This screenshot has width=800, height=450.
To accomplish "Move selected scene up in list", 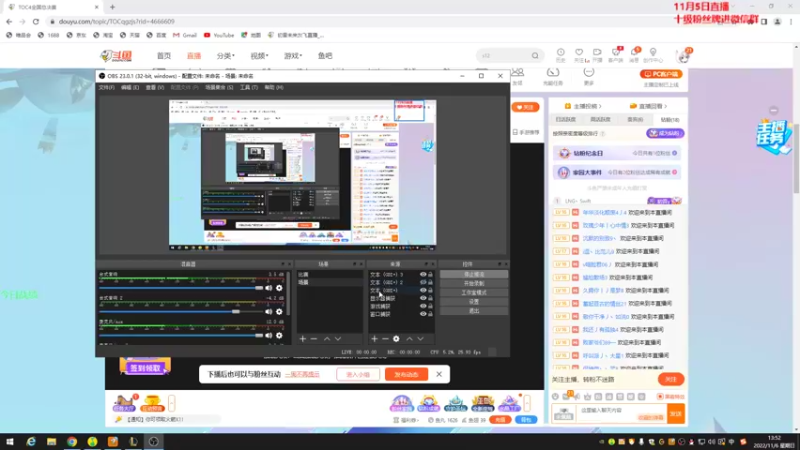I will (327, 339).
